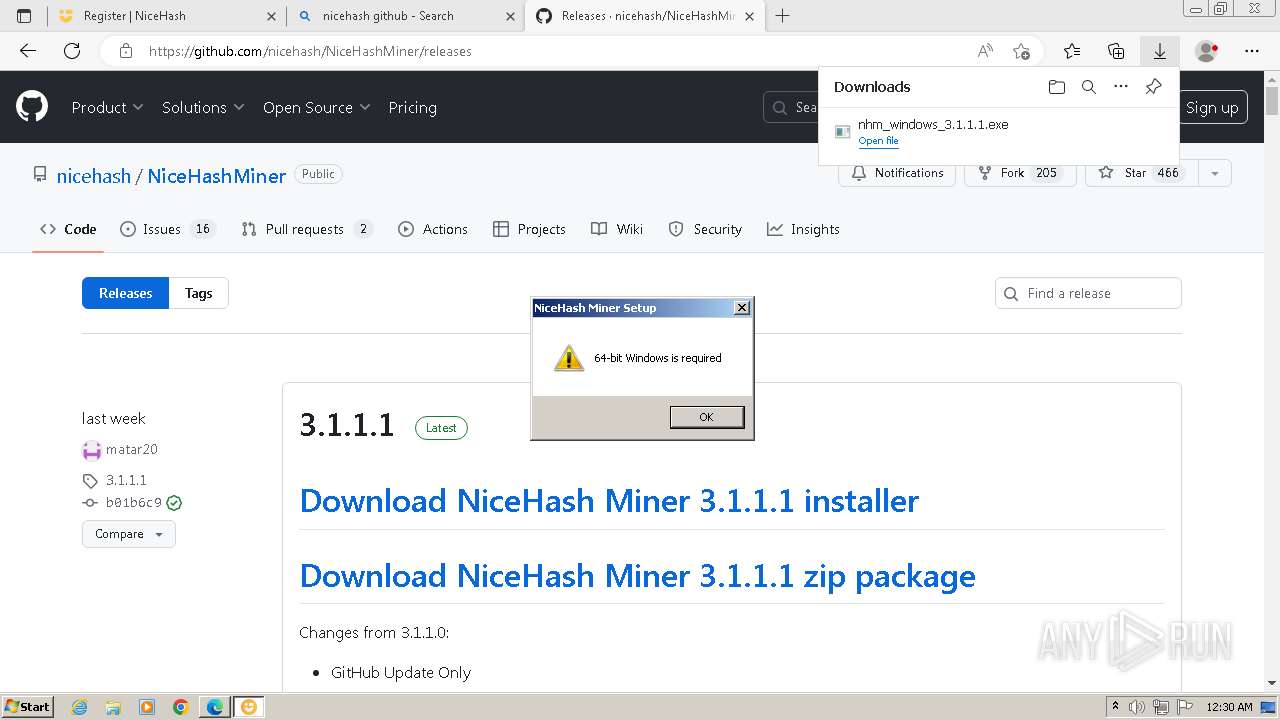Click the Edge icon in taskbar
The height and width of the screenshot is (720, 1280).
pos(215,707)
